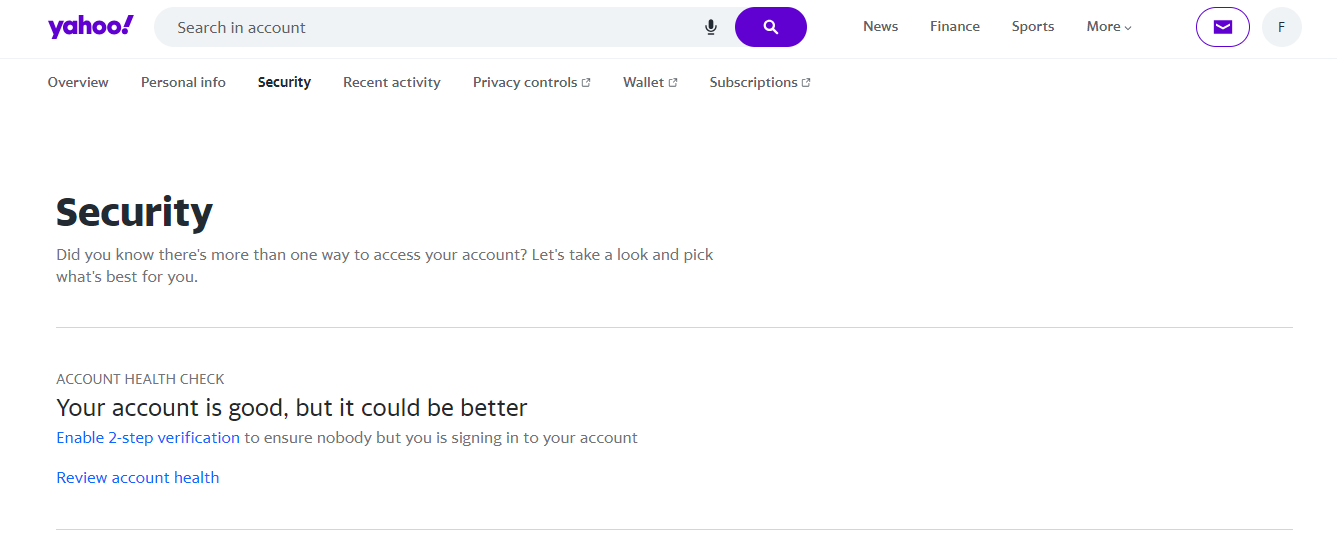This screenshot has width=1337, height=543.
Task: Click 'Your account is good' heading
Action: [292, 408]
